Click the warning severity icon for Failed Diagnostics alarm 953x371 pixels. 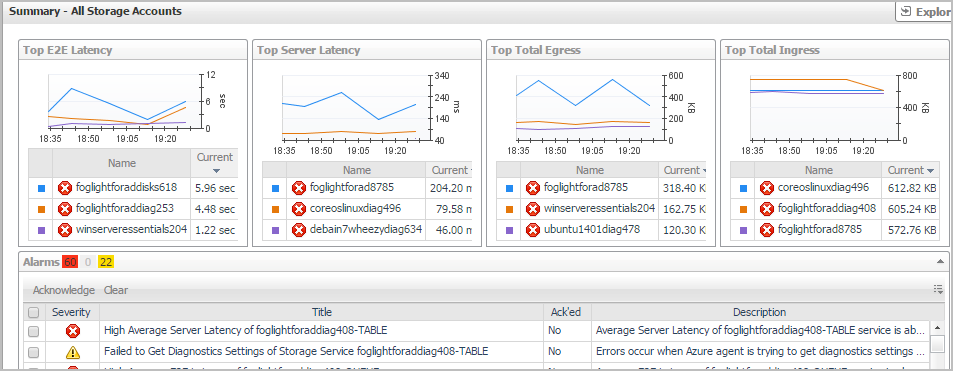[72, 352]
